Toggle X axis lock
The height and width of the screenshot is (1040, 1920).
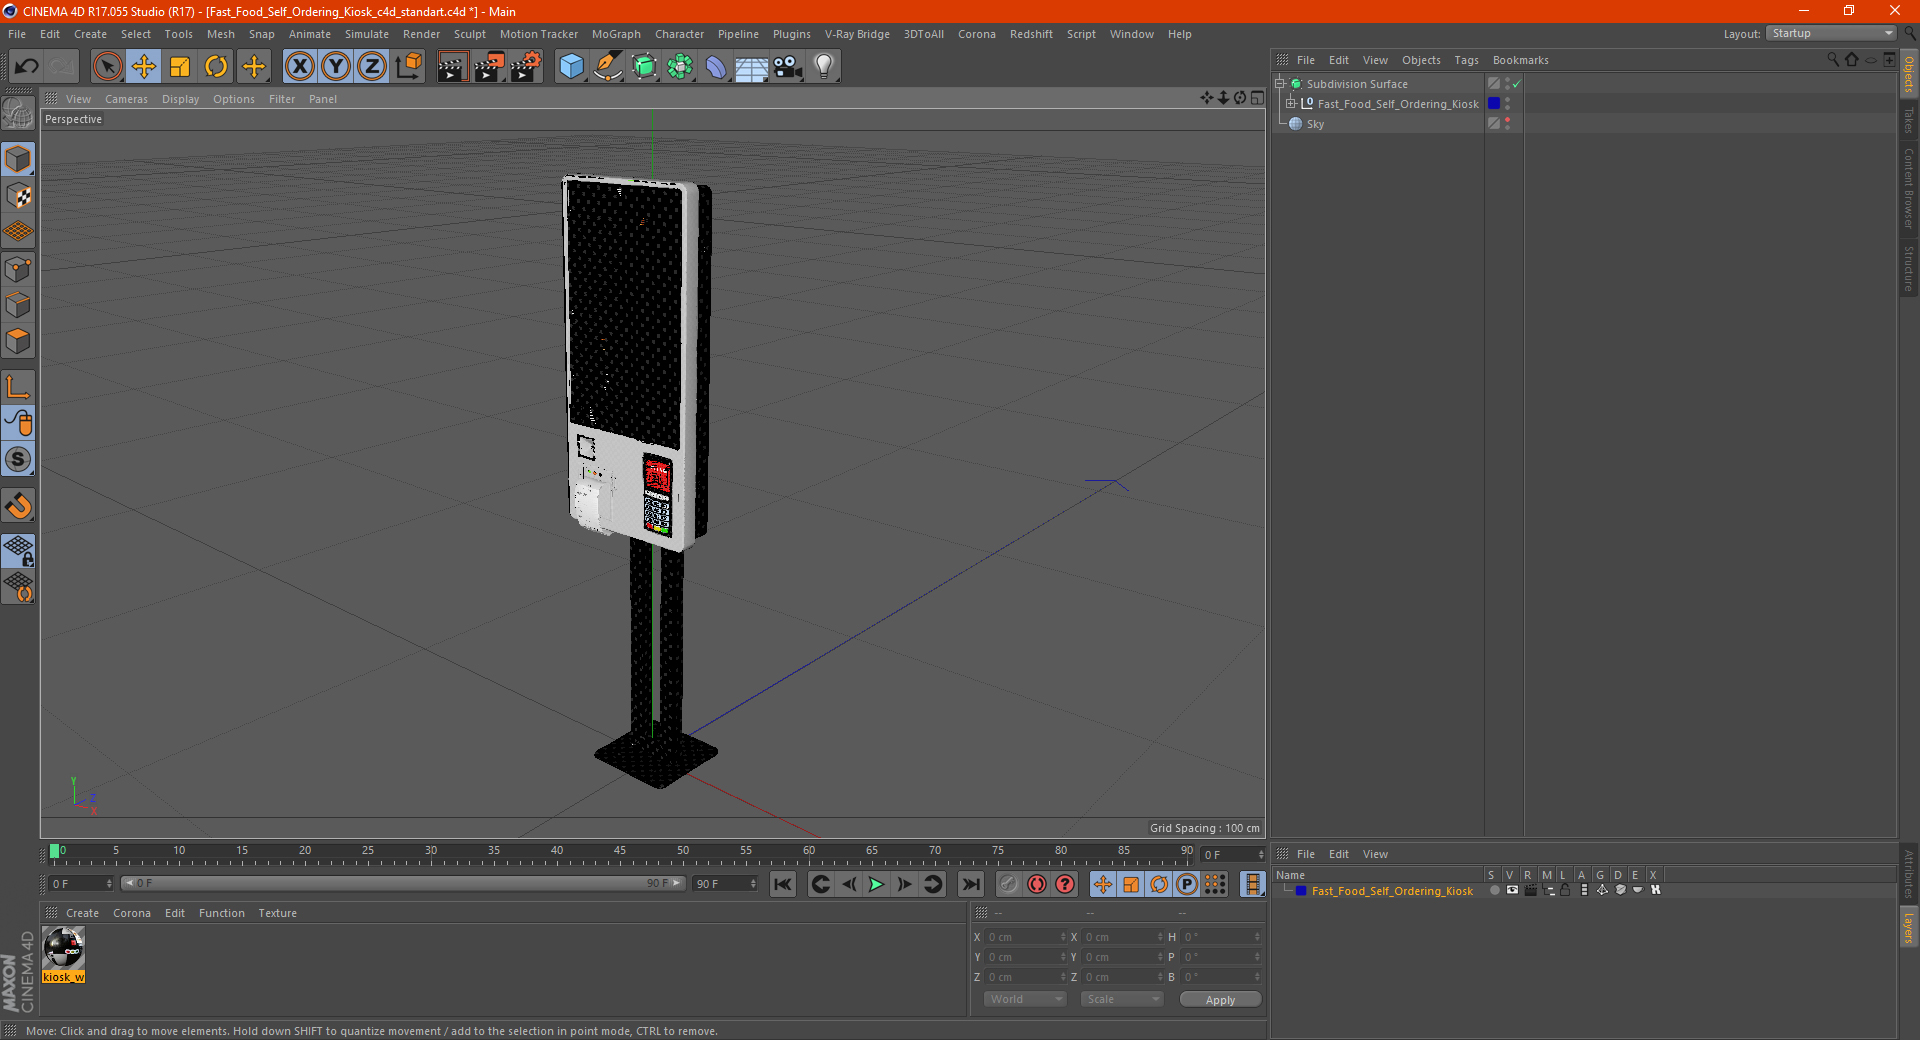pyautogui.click(x=299, y=67)
